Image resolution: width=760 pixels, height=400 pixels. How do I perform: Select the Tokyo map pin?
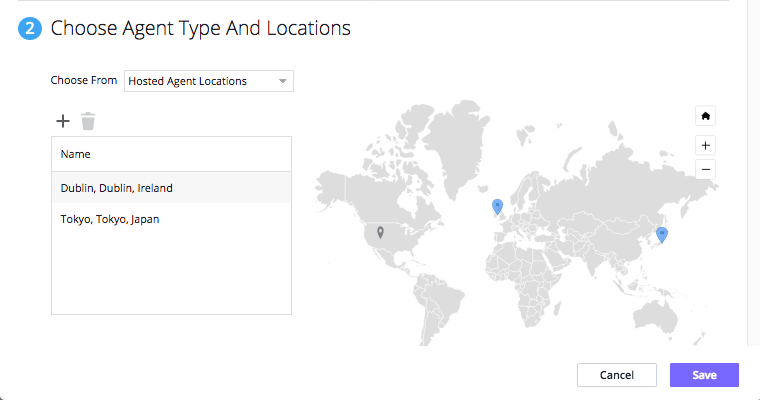pos(662,235)
